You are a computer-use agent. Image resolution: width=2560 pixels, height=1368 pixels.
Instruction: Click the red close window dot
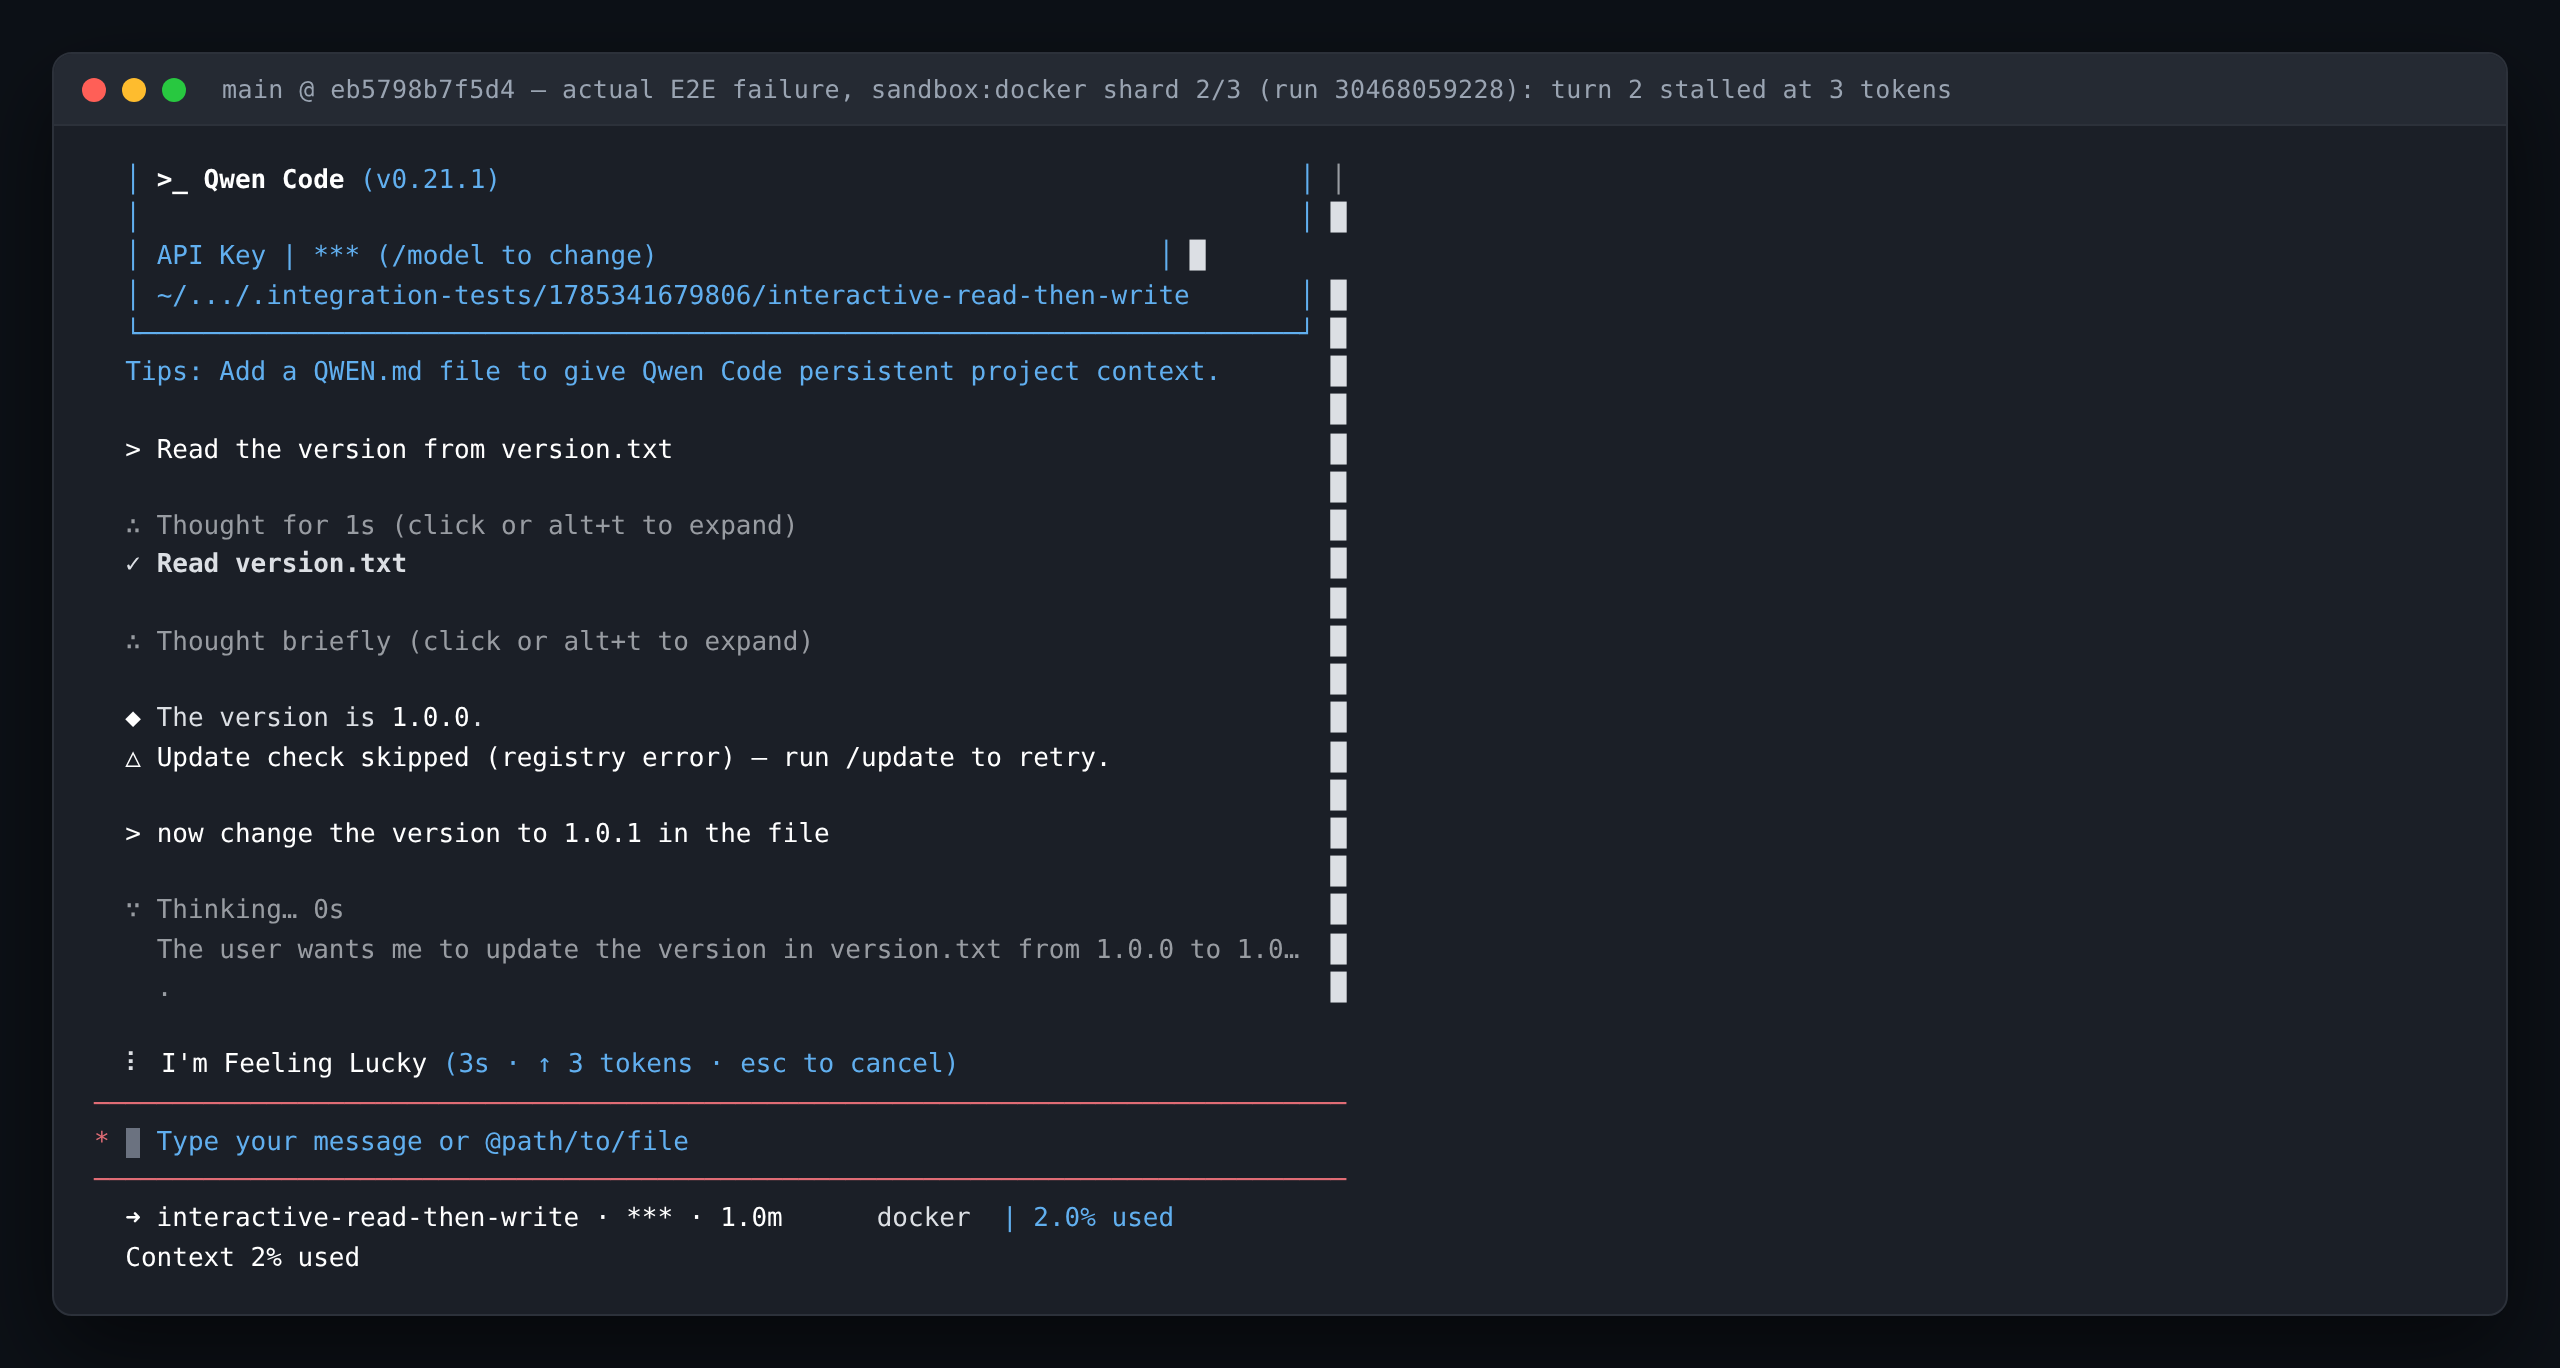point(94,90)
